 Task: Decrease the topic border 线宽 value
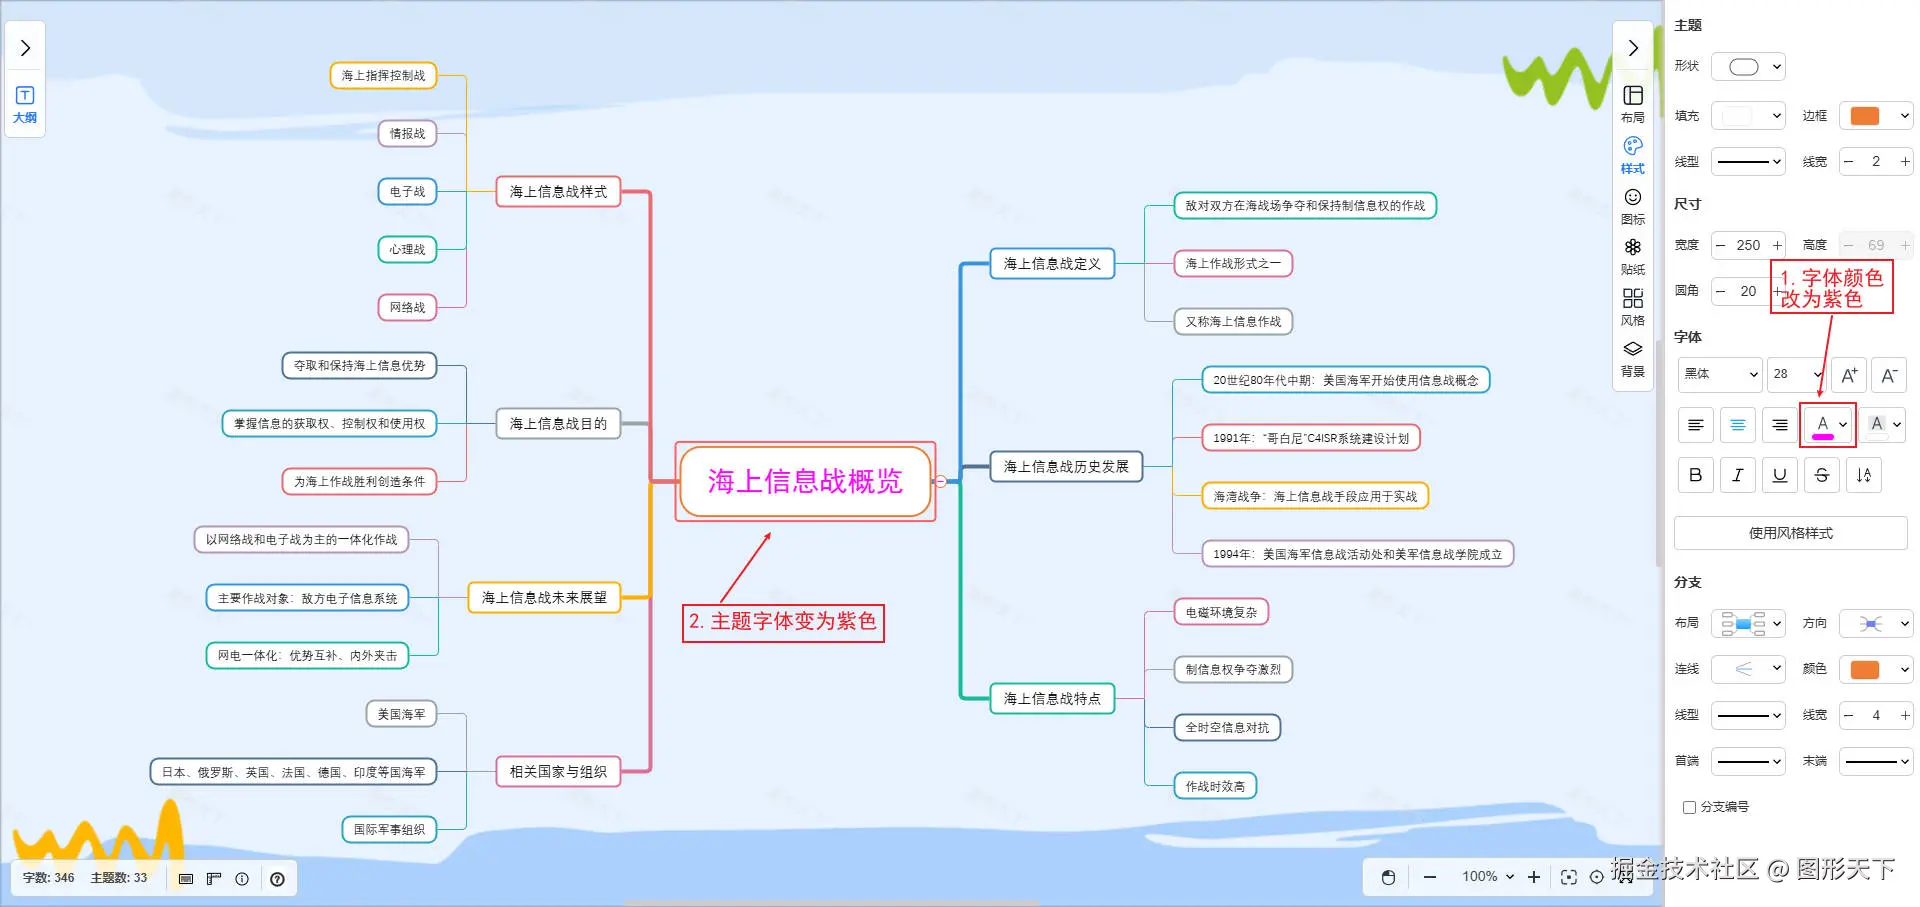pos(1849,161)
